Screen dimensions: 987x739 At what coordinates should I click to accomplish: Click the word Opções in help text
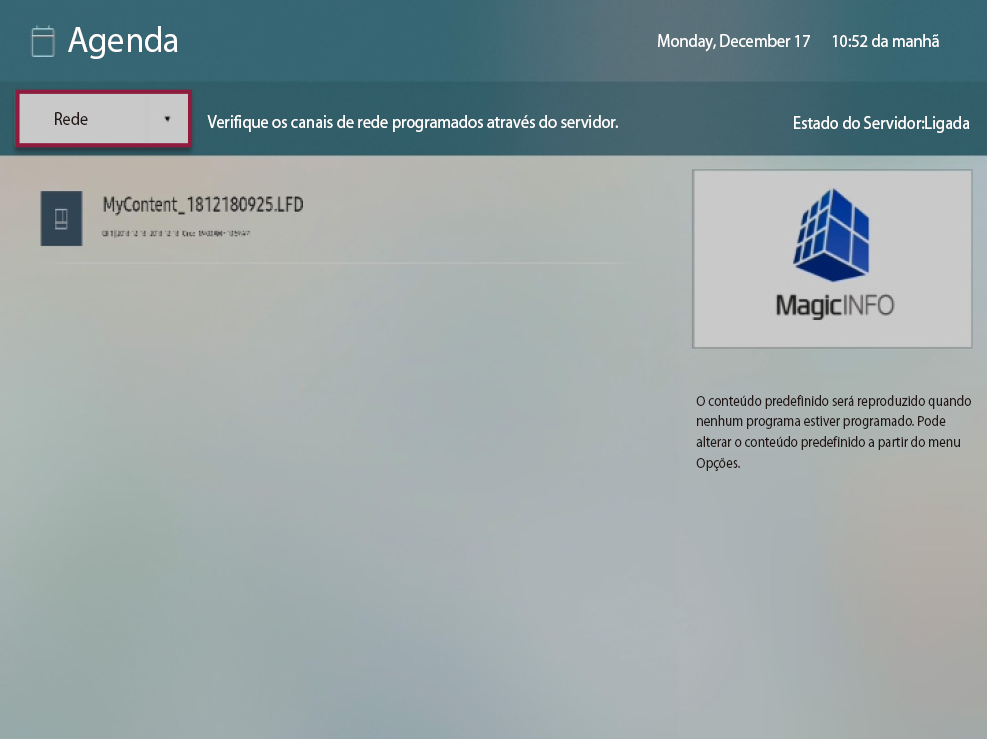click(x=718, y=463)
